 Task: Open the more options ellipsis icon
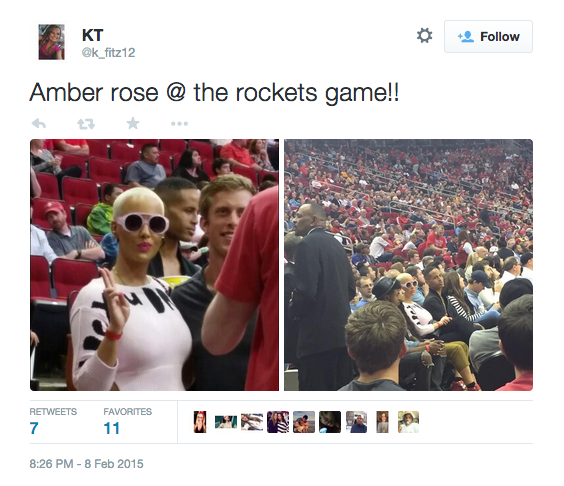(x=179, y=124)
